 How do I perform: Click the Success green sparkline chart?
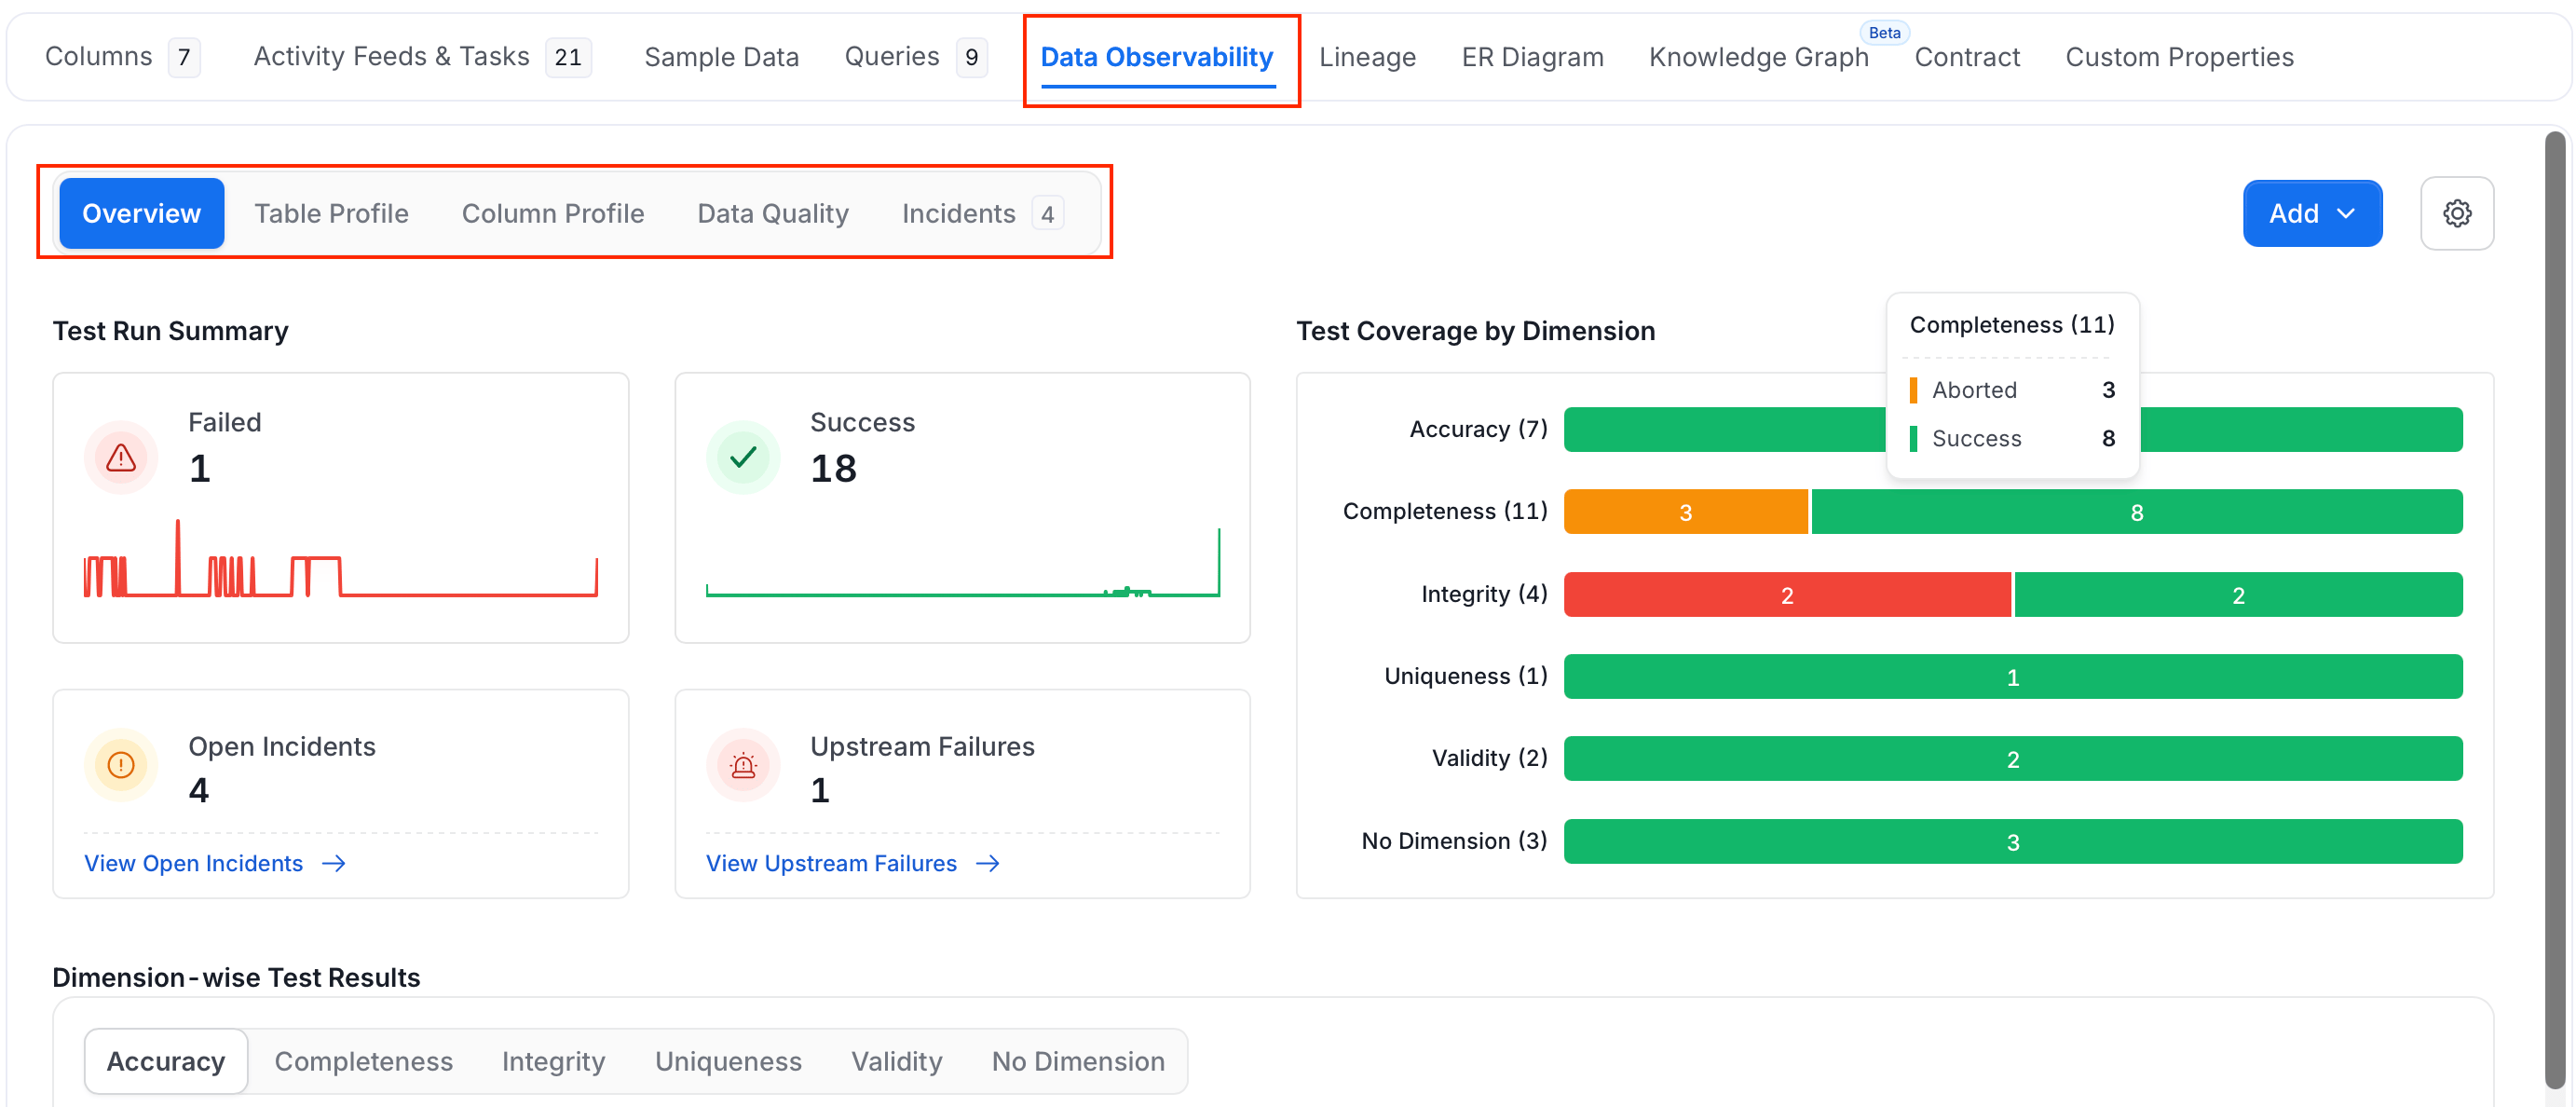pos(962,562)
